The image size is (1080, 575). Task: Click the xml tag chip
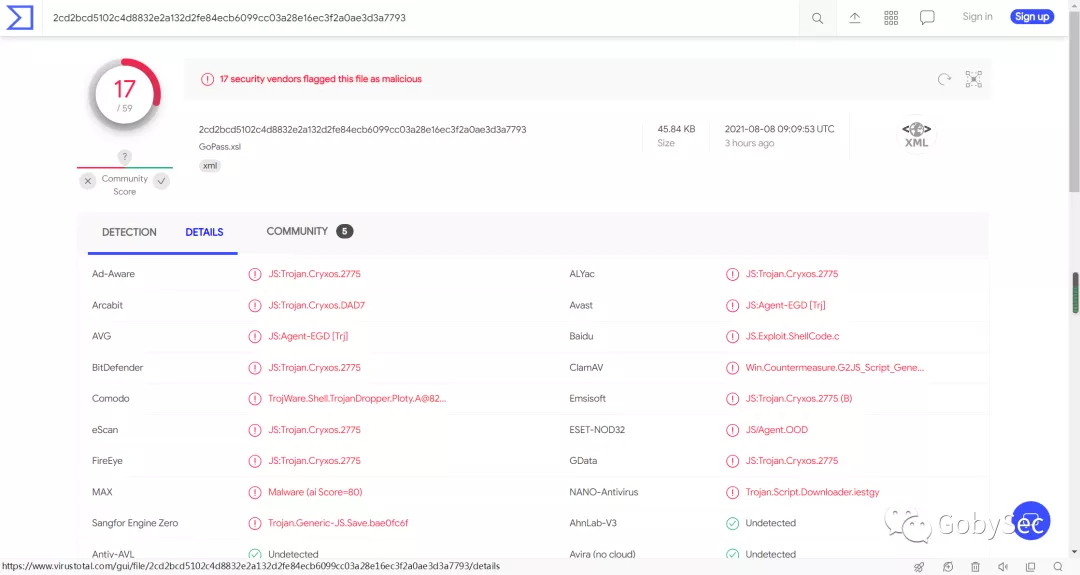point(210,165)
